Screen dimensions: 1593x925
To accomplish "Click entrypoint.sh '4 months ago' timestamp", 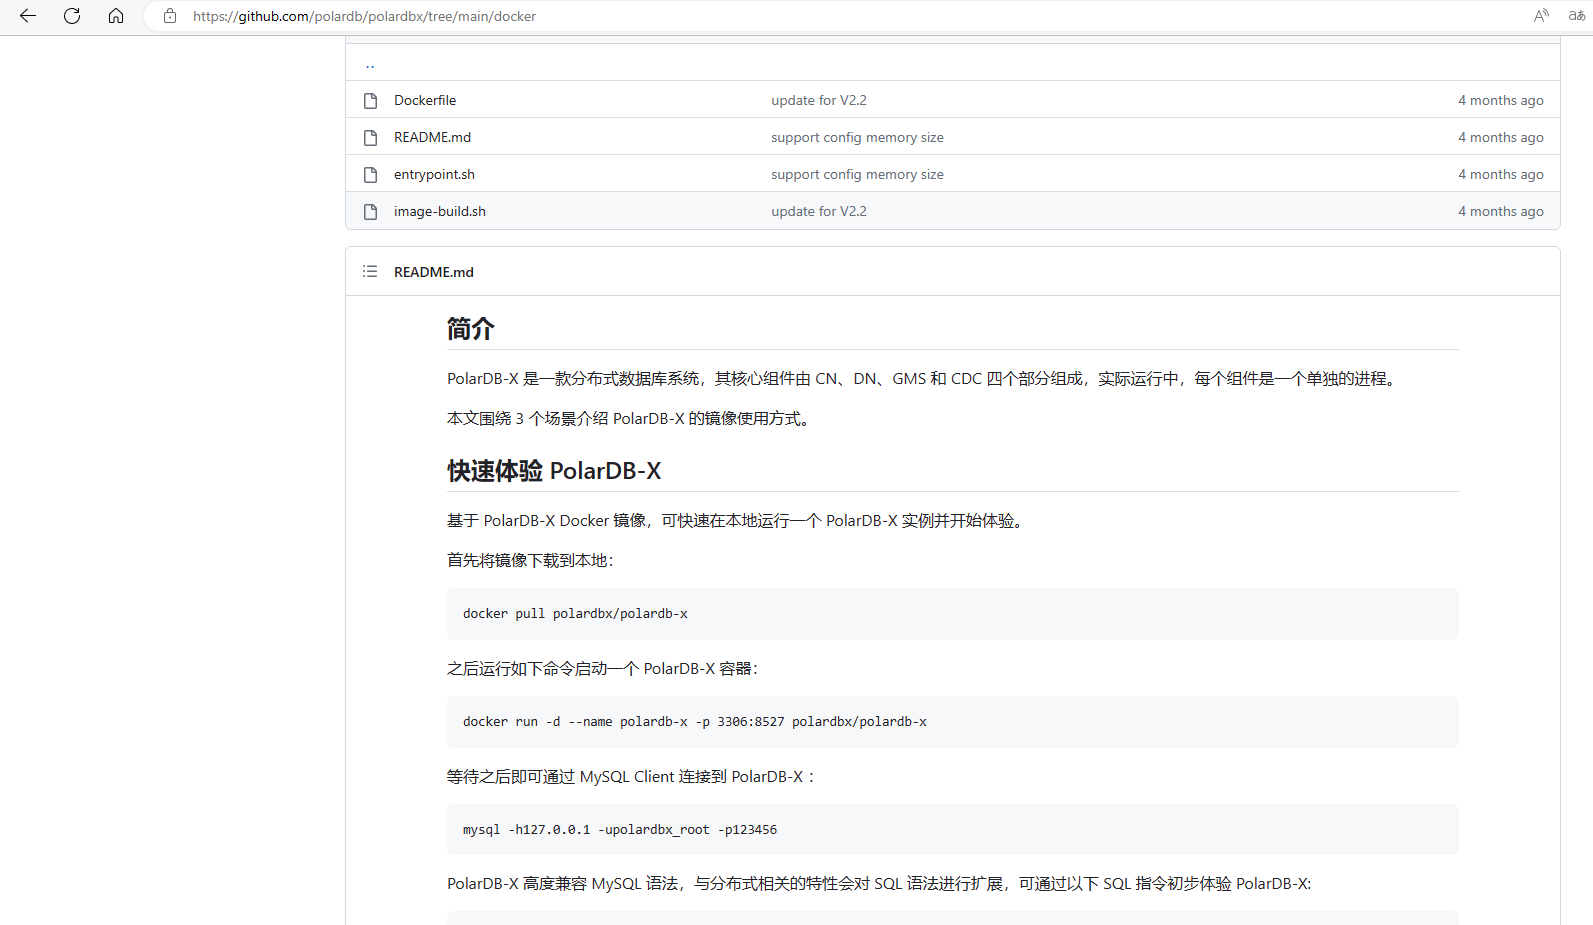I will pyautogui.click(x=1500, y=174).
